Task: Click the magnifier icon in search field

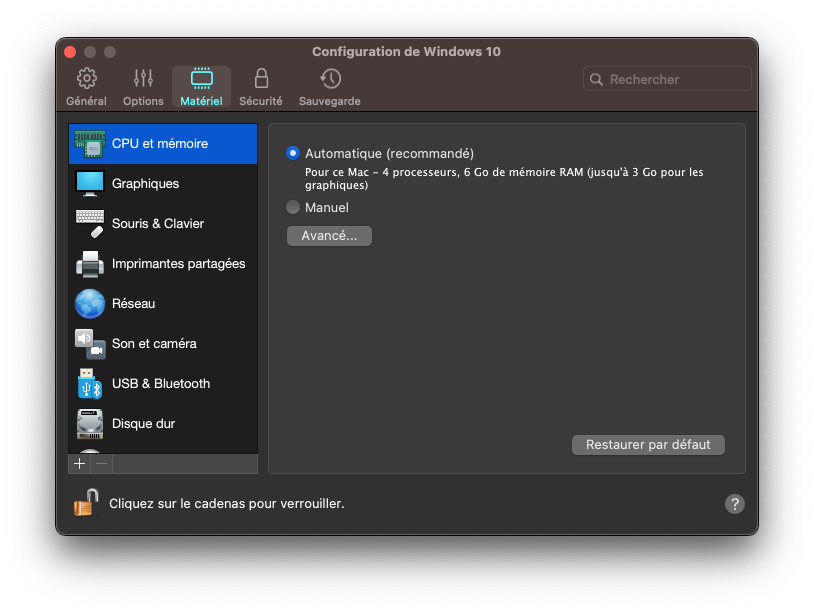Action: pyautogui.click(x=596, y=79)
